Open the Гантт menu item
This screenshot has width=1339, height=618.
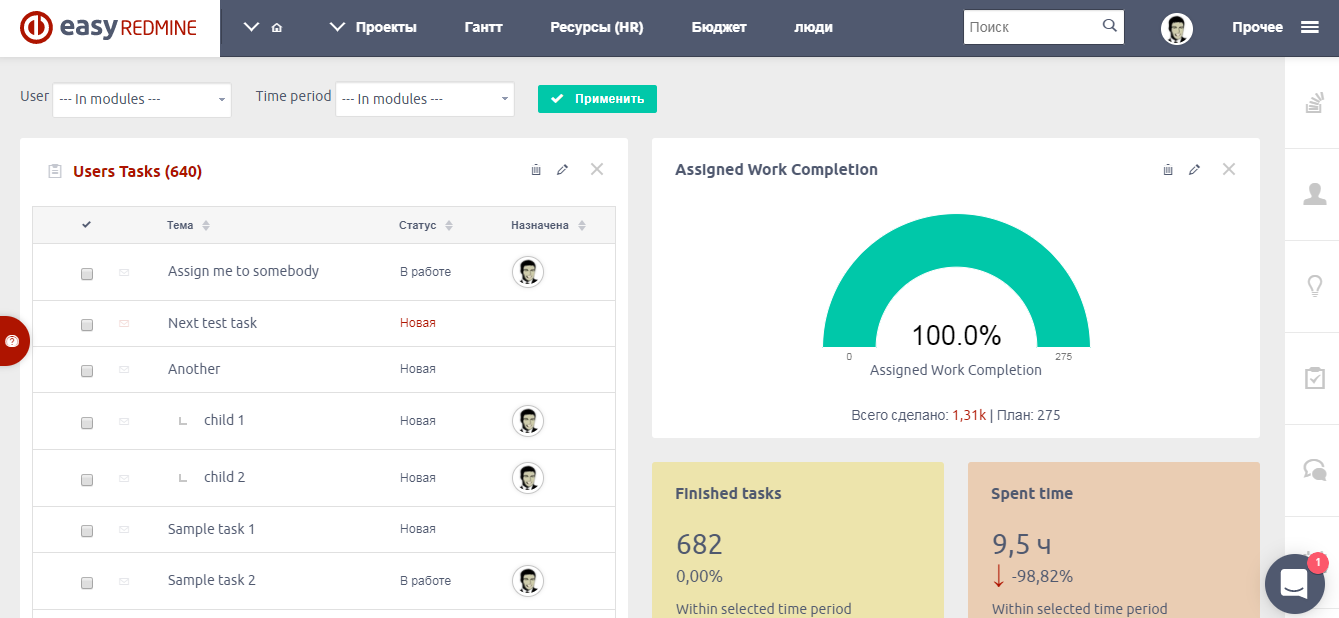point(484,27)
